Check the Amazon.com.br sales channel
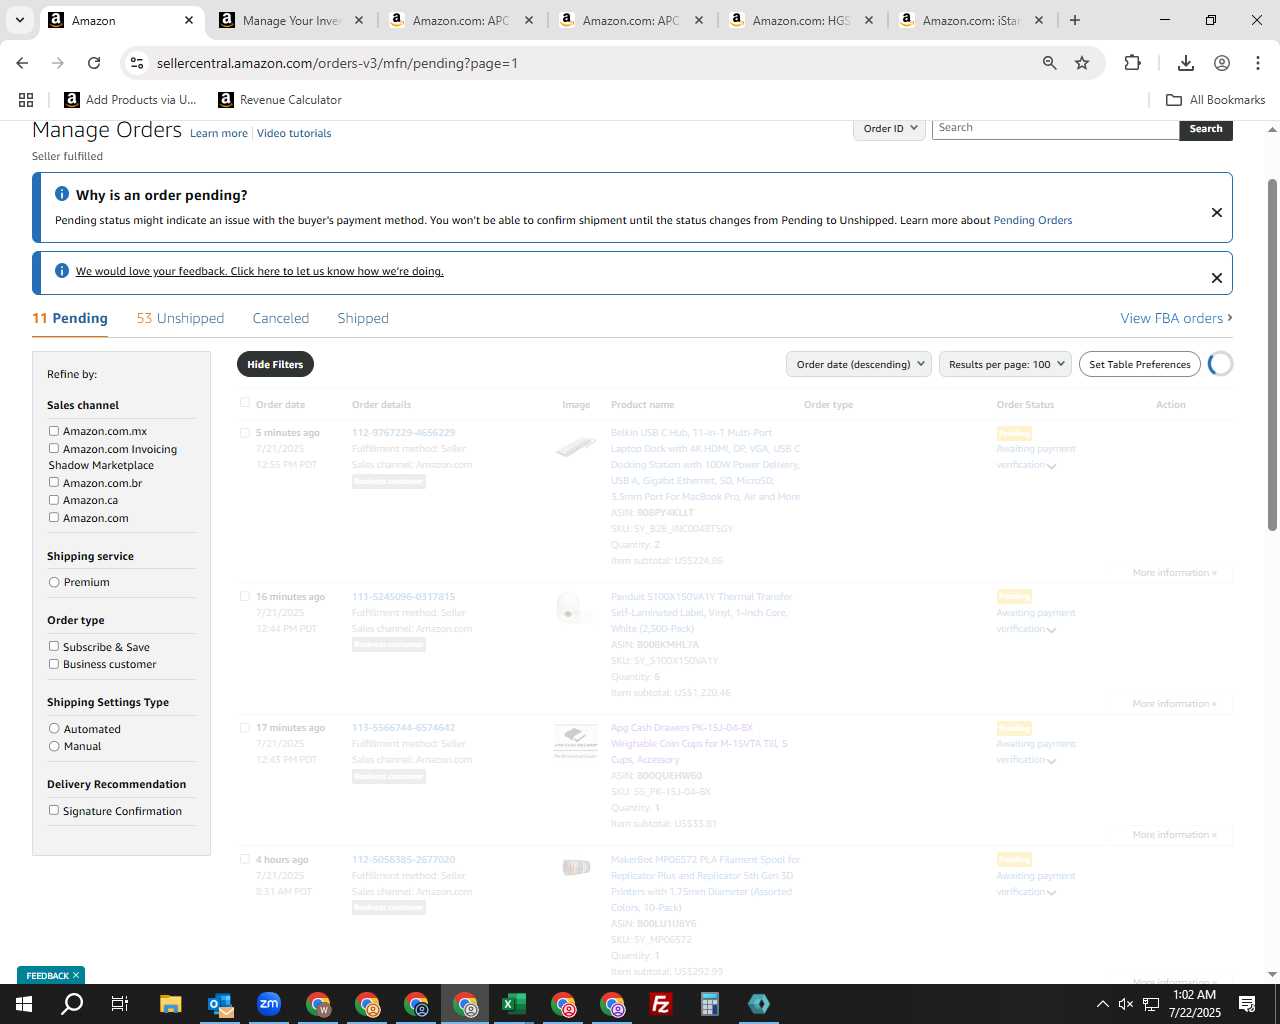The width and height of the screenshot is (1280, 1024). [x=54, y=482]
